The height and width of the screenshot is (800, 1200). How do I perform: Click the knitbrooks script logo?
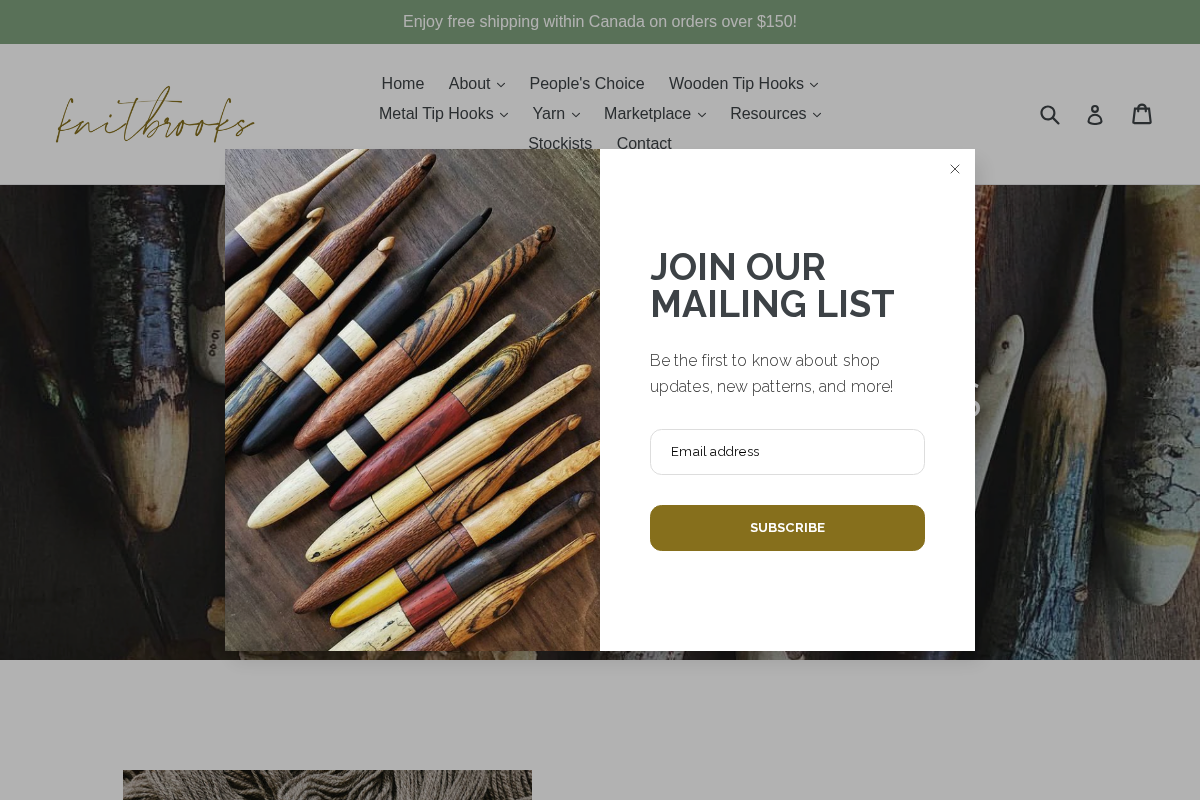click(155, 114)
